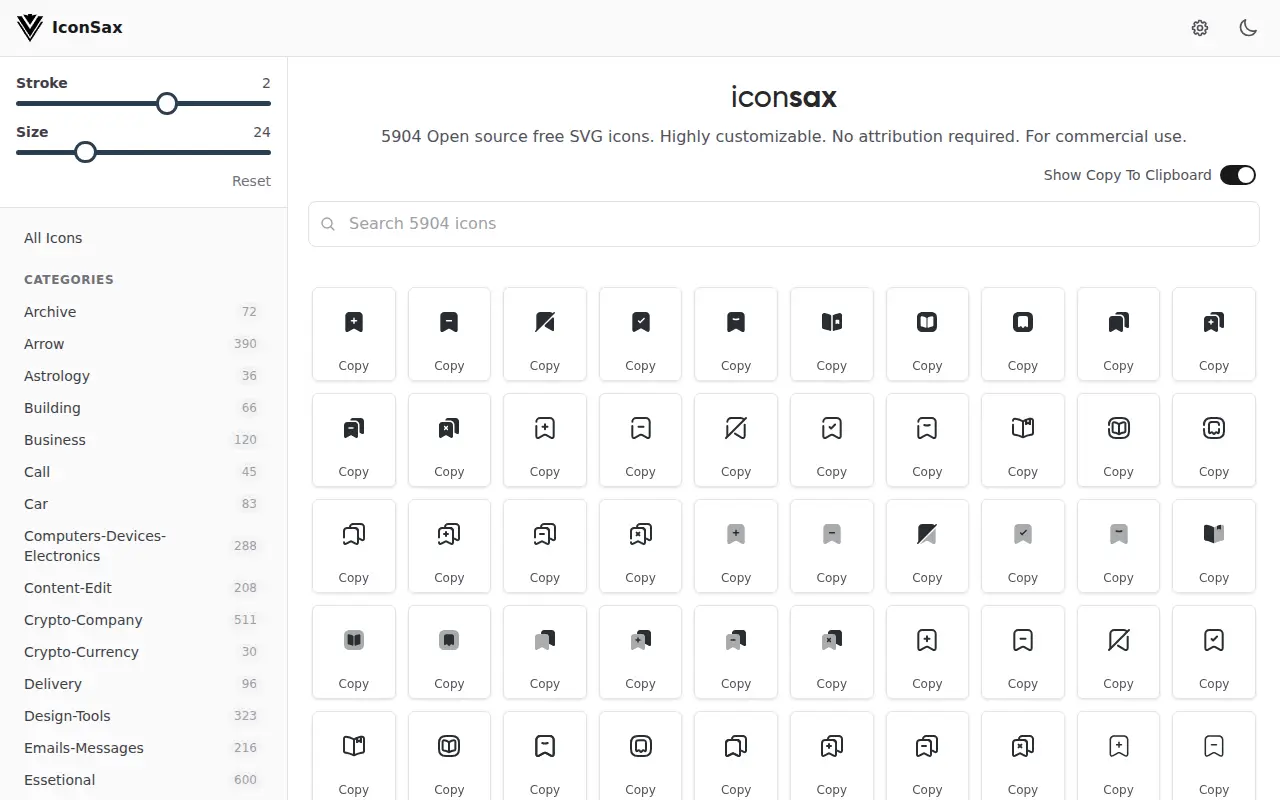Viewport: 1280px width, 800px height.
Task: Pick solid black double-bookmark minus icon
Action: (x=354, y=428)
